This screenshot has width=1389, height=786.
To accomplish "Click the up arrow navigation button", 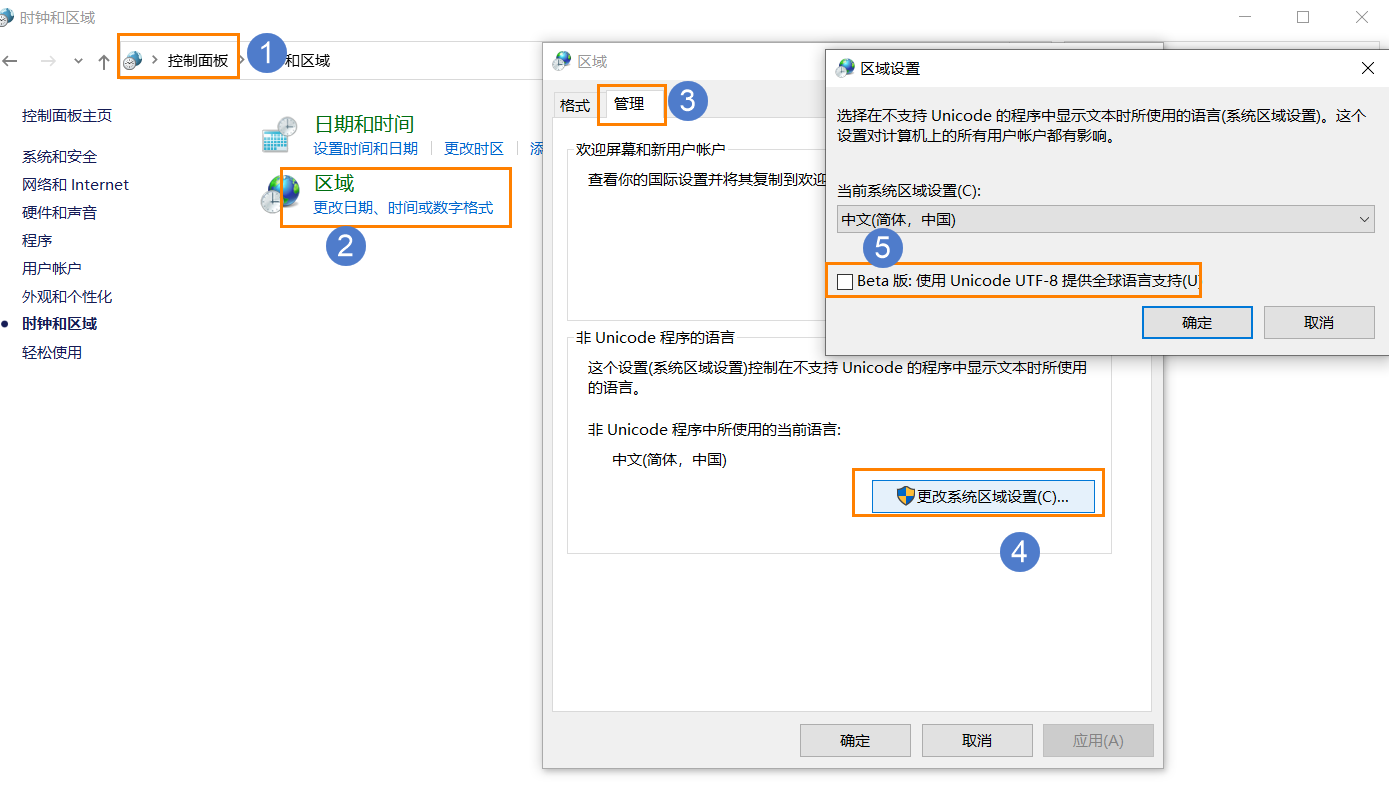I will pos(104,61).
